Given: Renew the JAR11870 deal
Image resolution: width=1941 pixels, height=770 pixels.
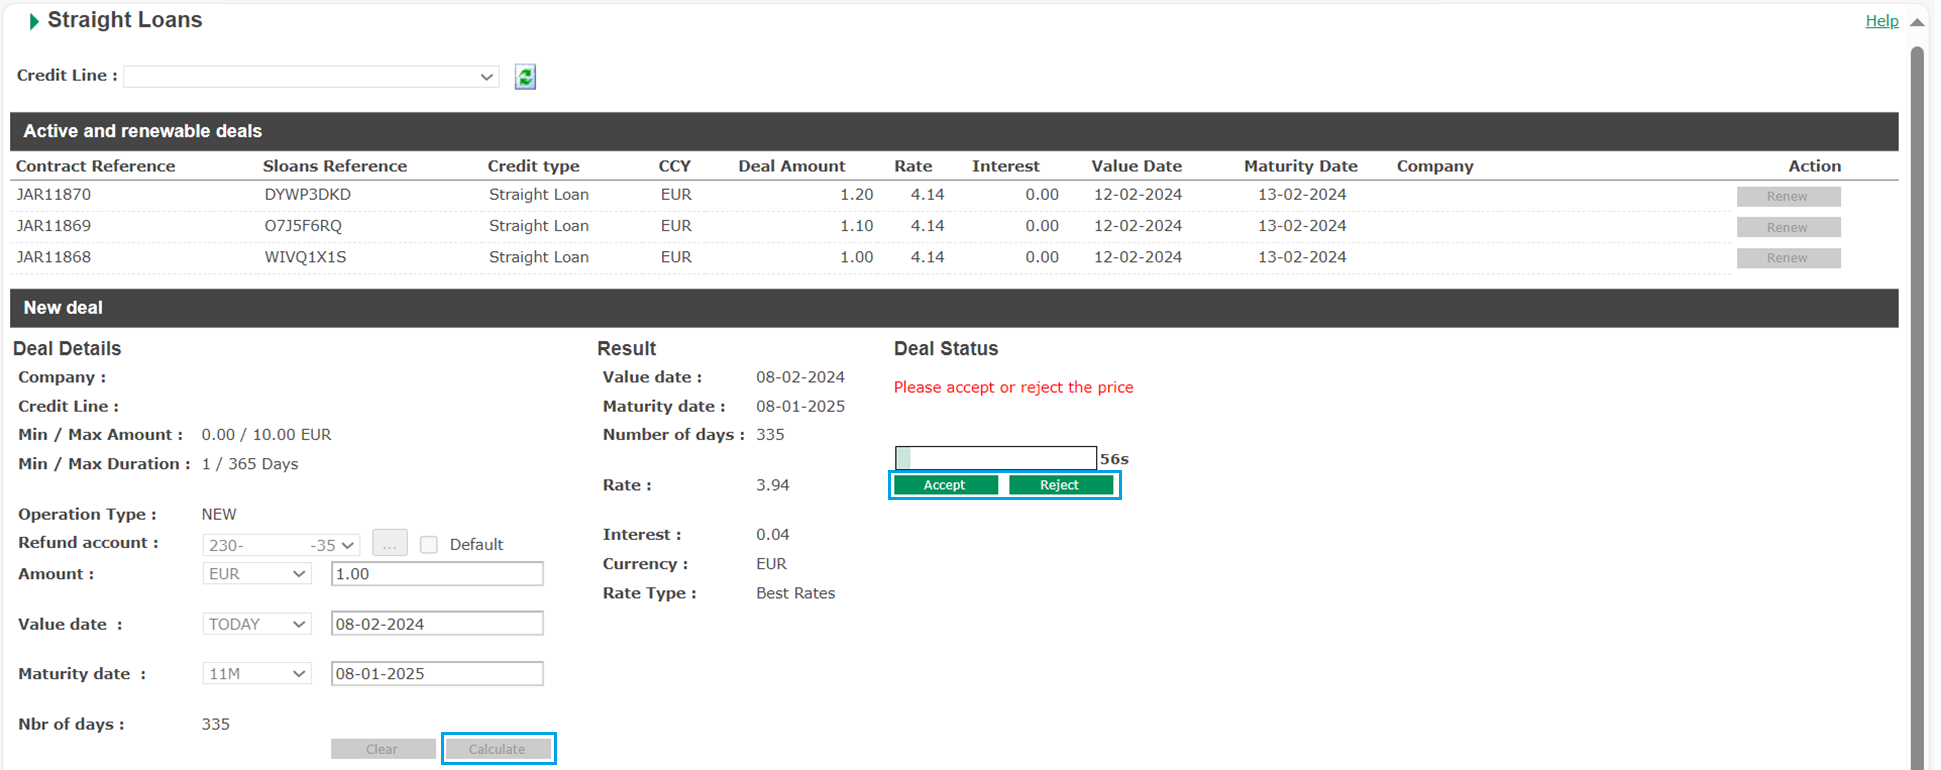Looking at the screenshot, I should click(1787, 197).
